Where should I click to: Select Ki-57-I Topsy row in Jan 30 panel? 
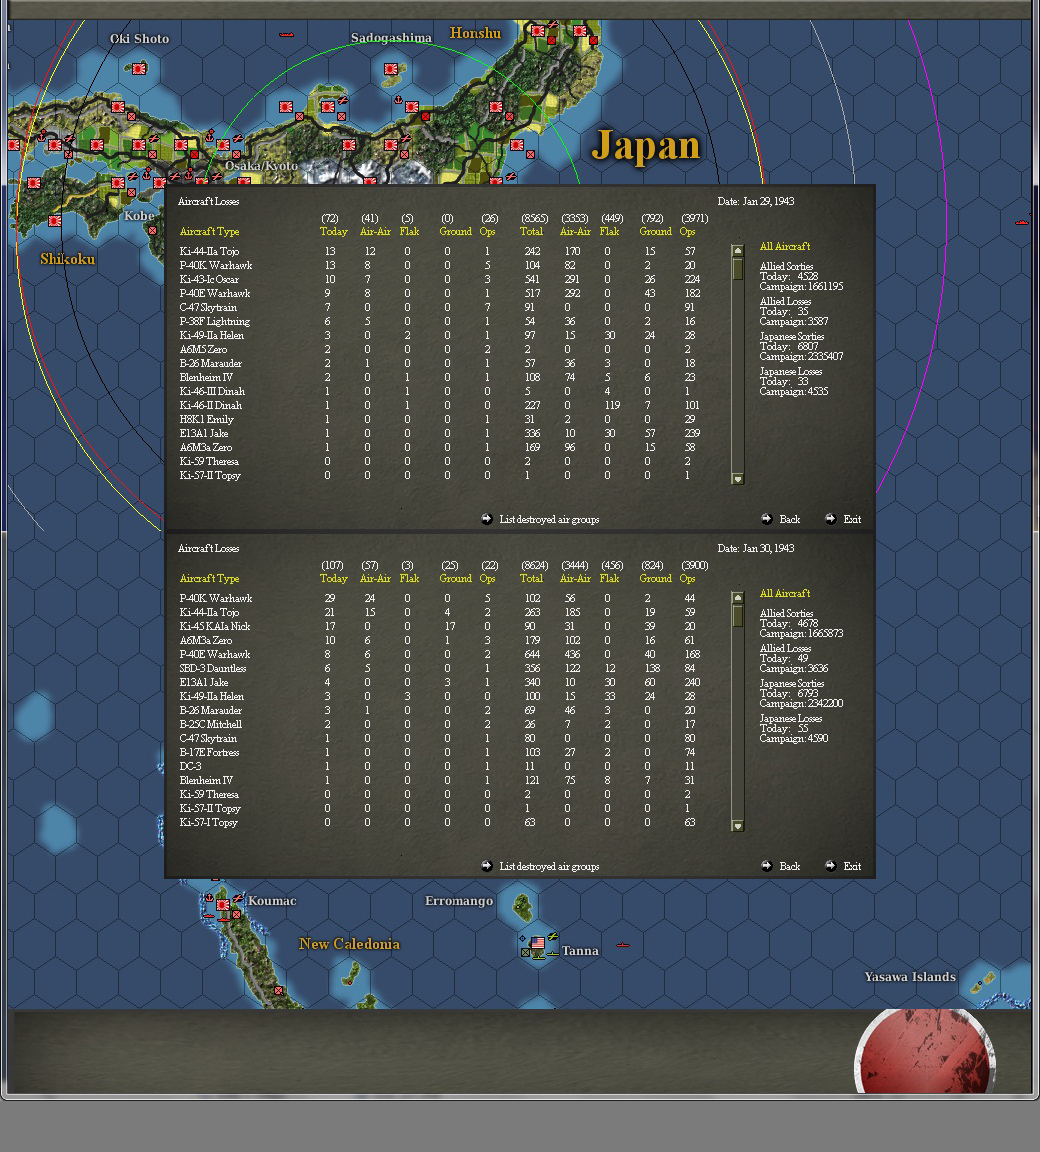441,822
